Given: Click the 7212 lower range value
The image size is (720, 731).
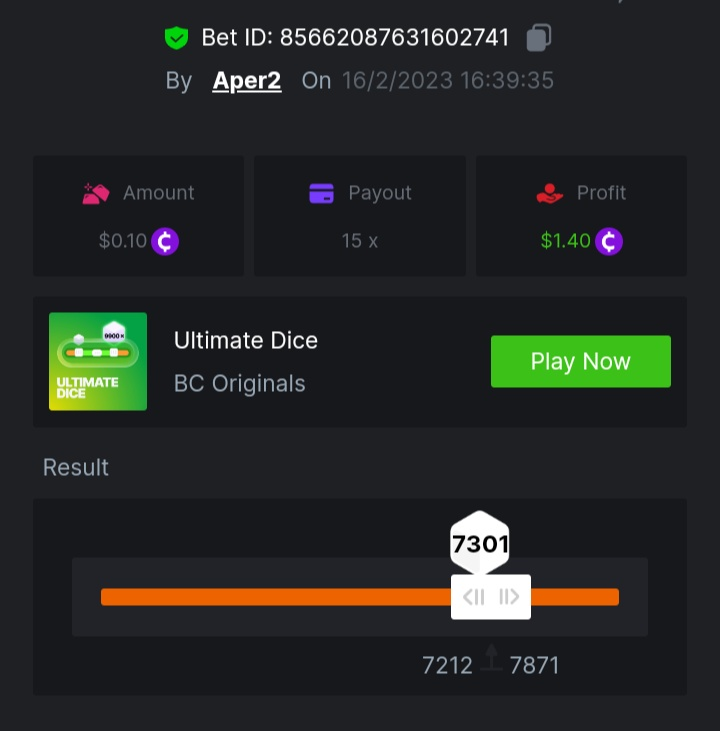Looking at the screenshot, I should [x=447, y=665].
